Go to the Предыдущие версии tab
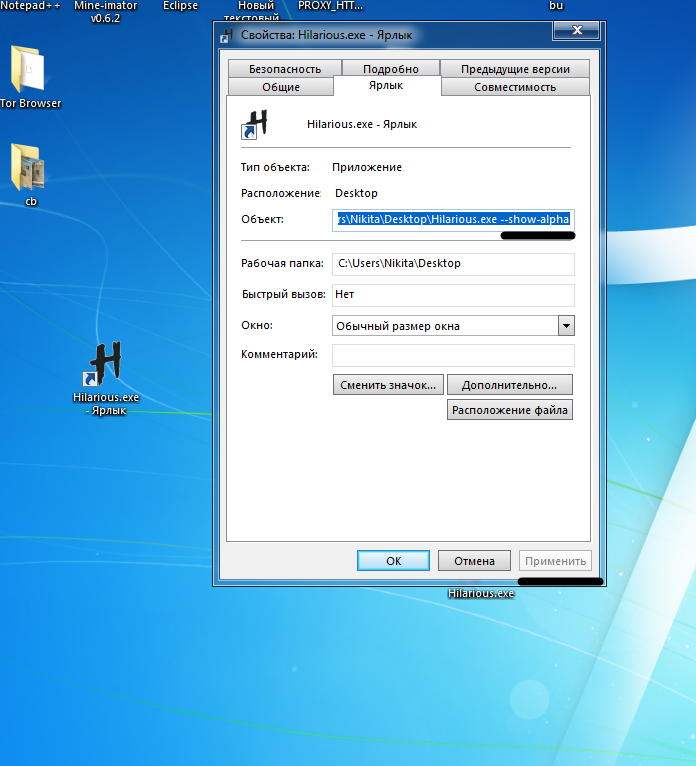This screenshot has width=696, height=766. [x=515, y=69]
